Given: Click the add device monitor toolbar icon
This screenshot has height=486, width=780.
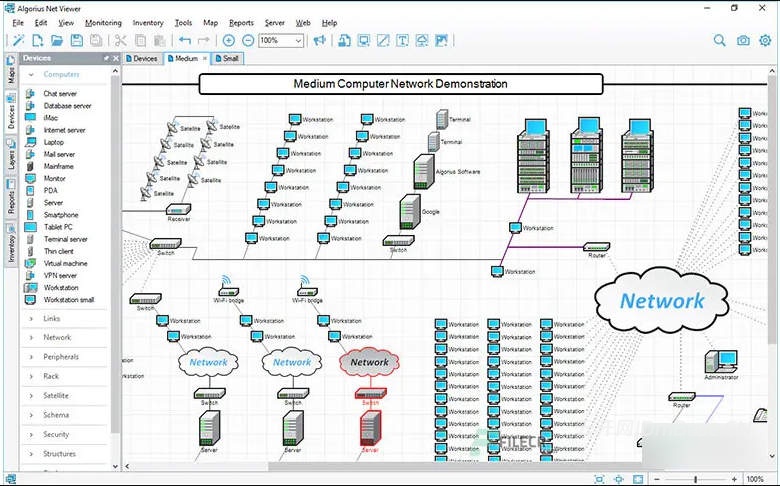Looking at the screenshot, I should tap(364, 40).
